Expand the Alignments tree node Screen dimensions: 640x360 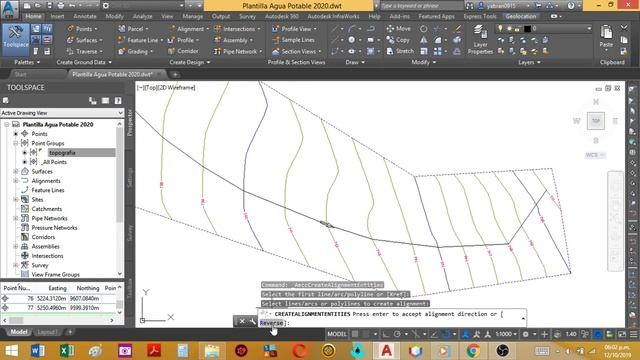pyautogui.click(x=16, y=181)
